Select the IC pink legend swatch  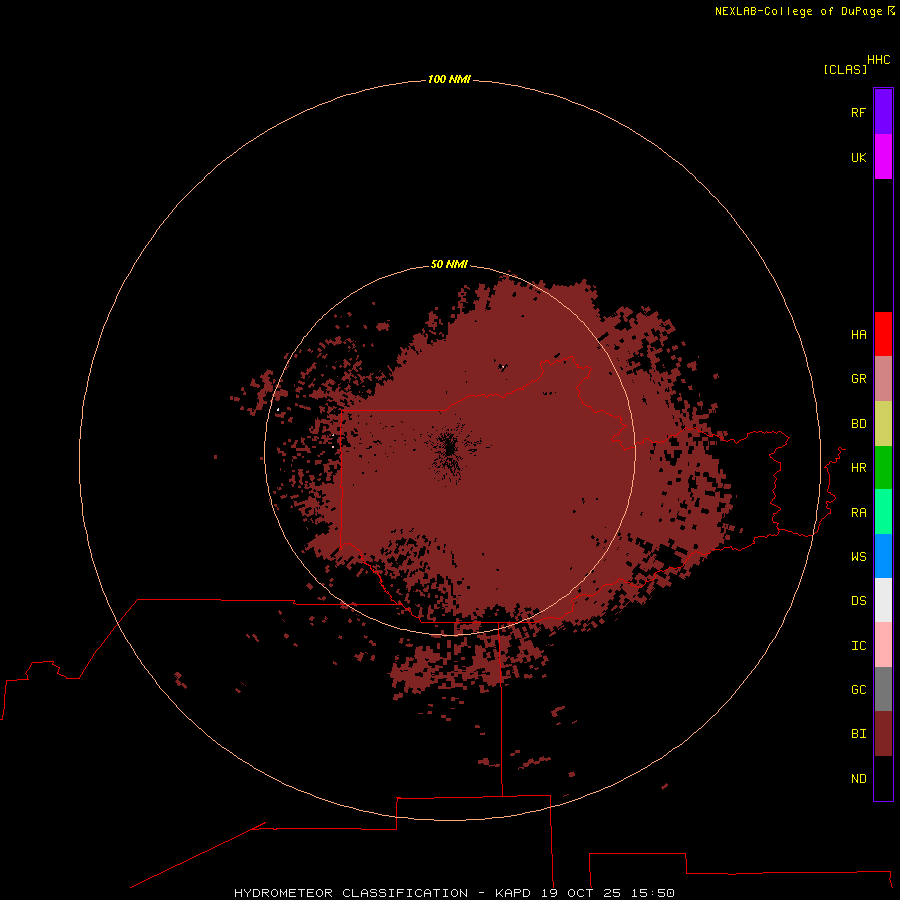883,645
